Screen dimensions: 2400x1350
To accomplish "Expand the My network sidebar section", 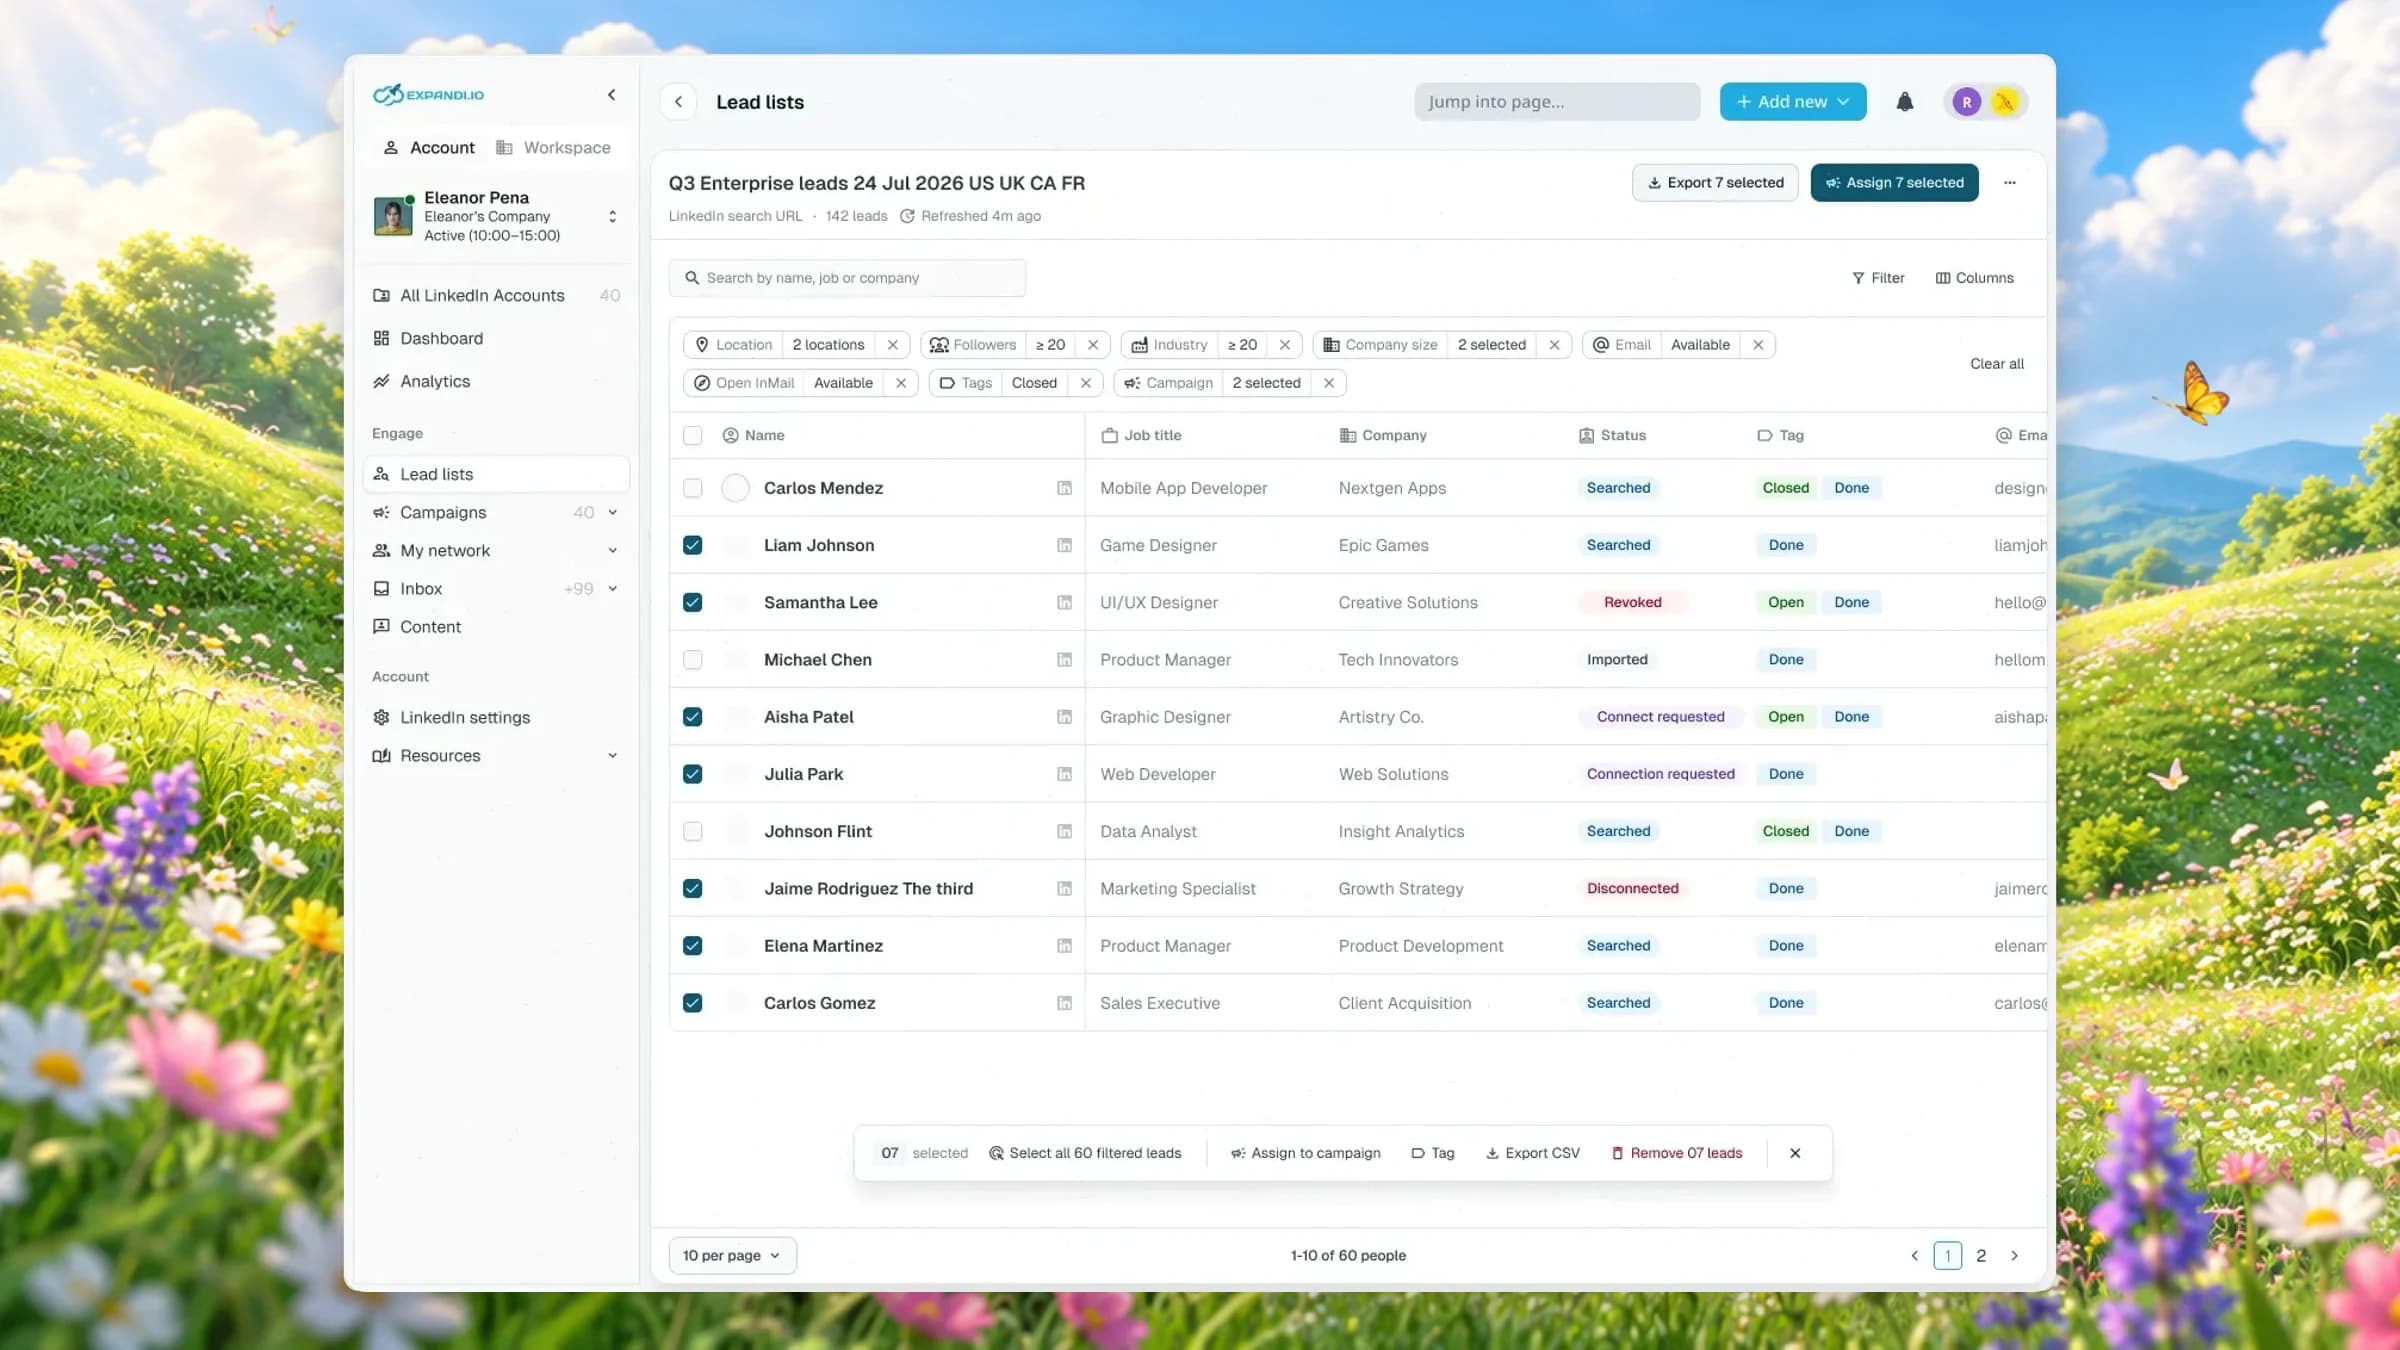I will 612,551.
